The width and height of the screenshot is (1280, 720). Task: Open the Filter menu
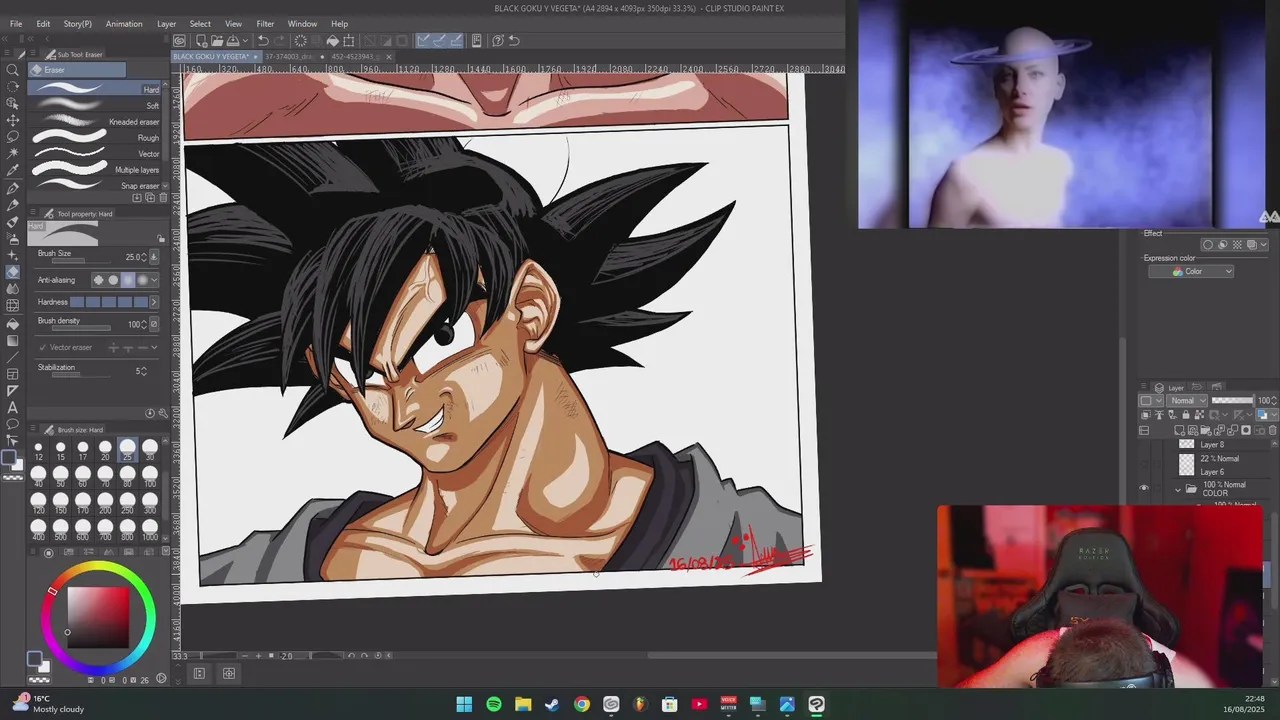tap(265, 24)
